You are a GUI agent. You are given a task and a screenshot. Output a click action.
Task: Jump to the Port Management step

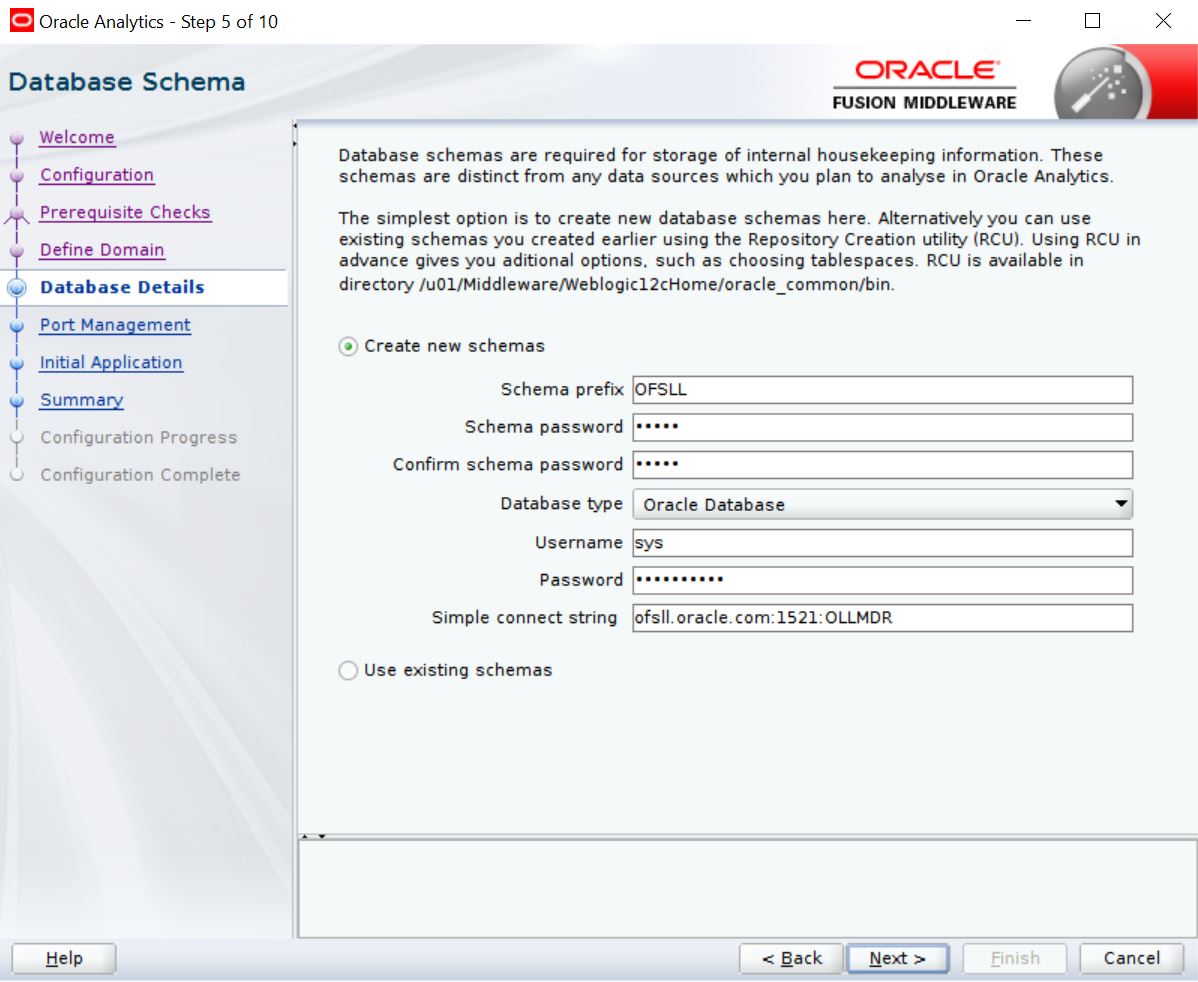click(x=115, y=325)
